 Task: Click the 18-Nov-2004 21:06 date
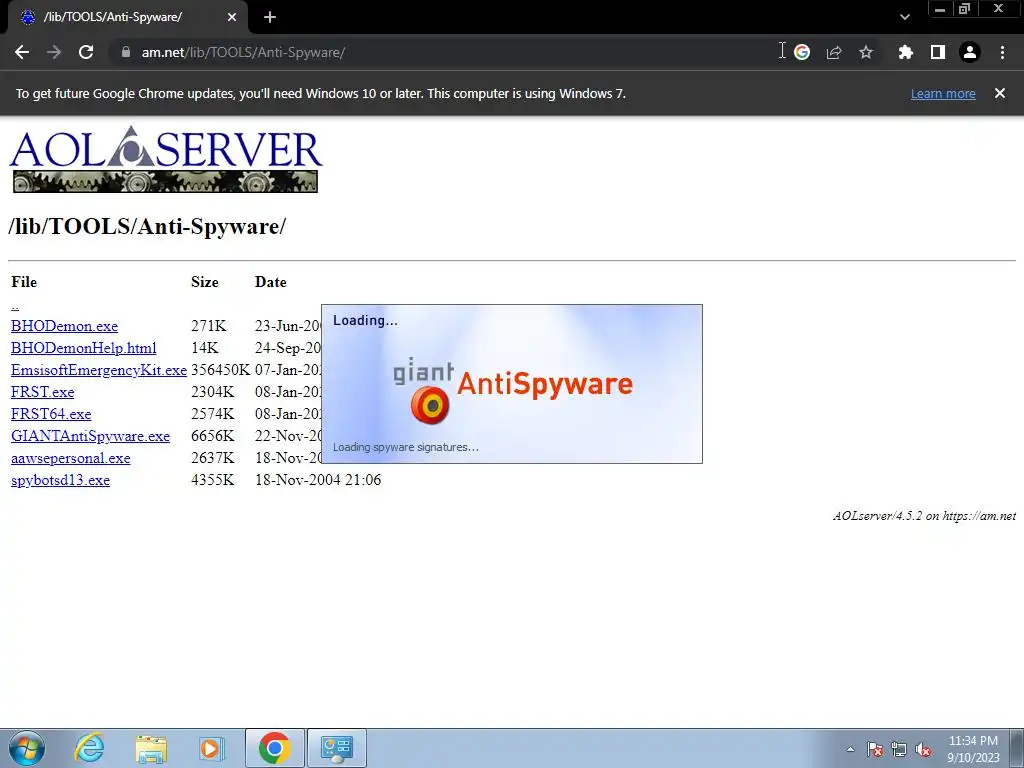pos(318,480)
